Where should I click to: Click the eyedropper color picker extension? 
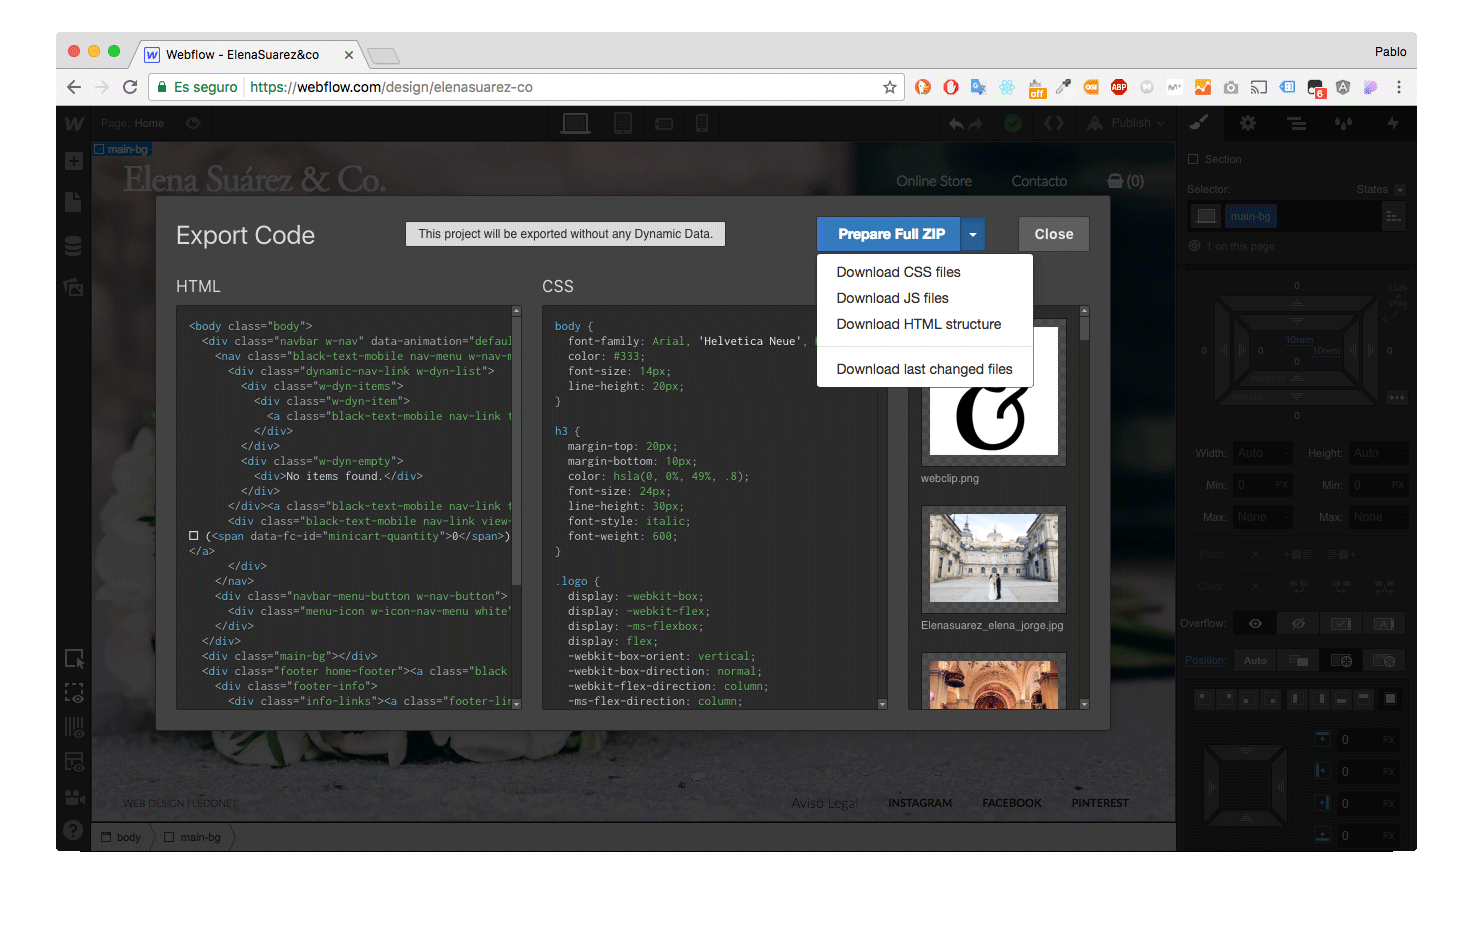pos(1063,87)
